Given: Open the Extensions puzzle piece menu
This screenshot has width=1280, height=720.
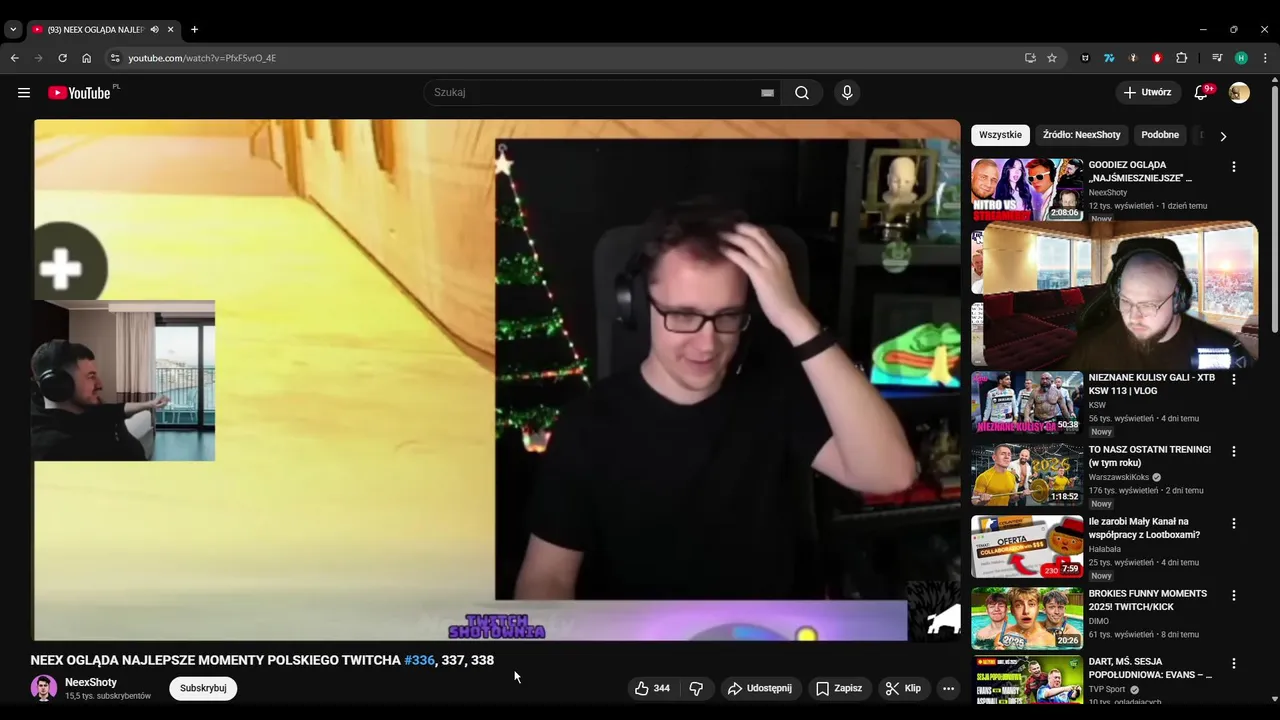Looking at the screenshot, I should point(1181,58).
